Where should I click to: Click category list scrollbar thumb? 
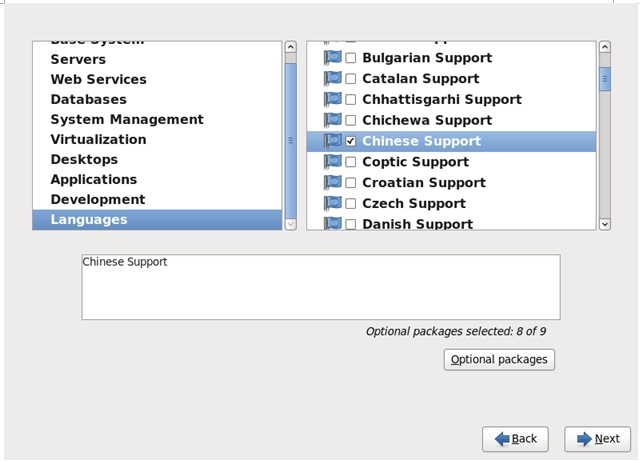pos(291,141)
